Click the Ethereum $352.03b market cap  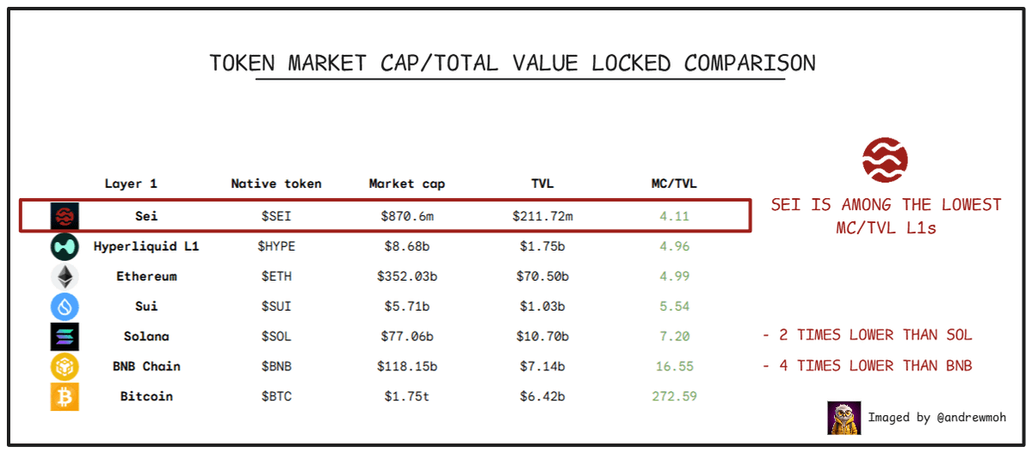(407, 276)
